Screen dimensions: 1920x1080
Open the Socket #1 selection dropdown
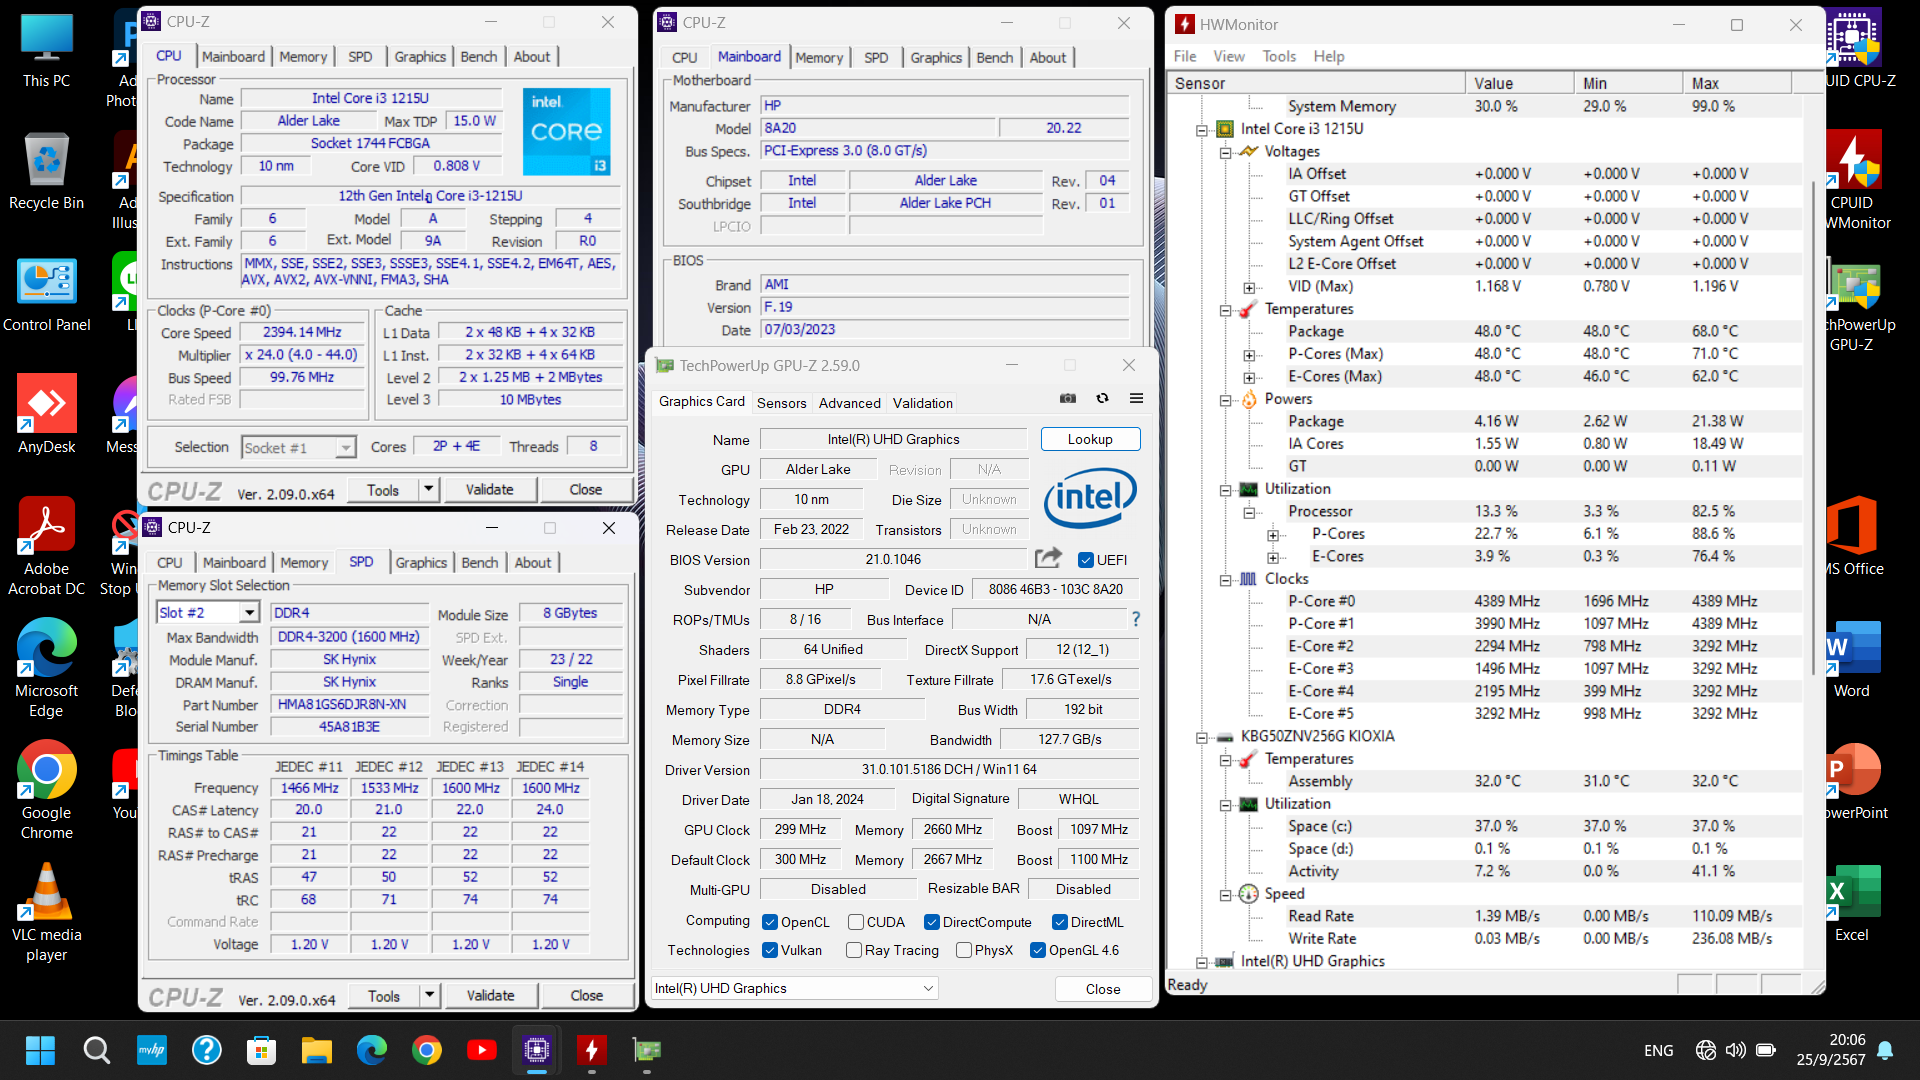(345, 448)
